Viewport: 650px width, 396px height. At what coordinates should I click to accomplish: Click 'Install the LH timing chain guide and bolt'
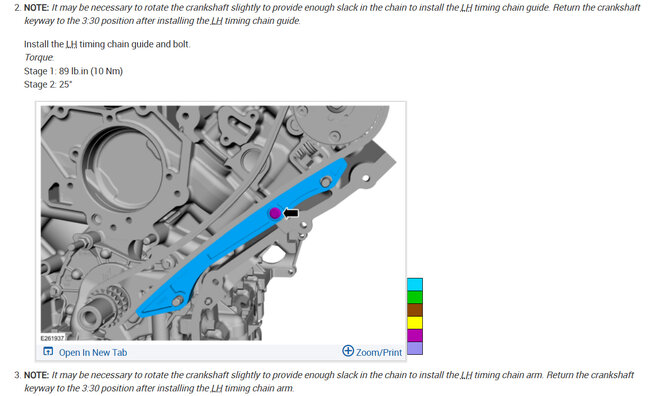click(x=107, y=44)
